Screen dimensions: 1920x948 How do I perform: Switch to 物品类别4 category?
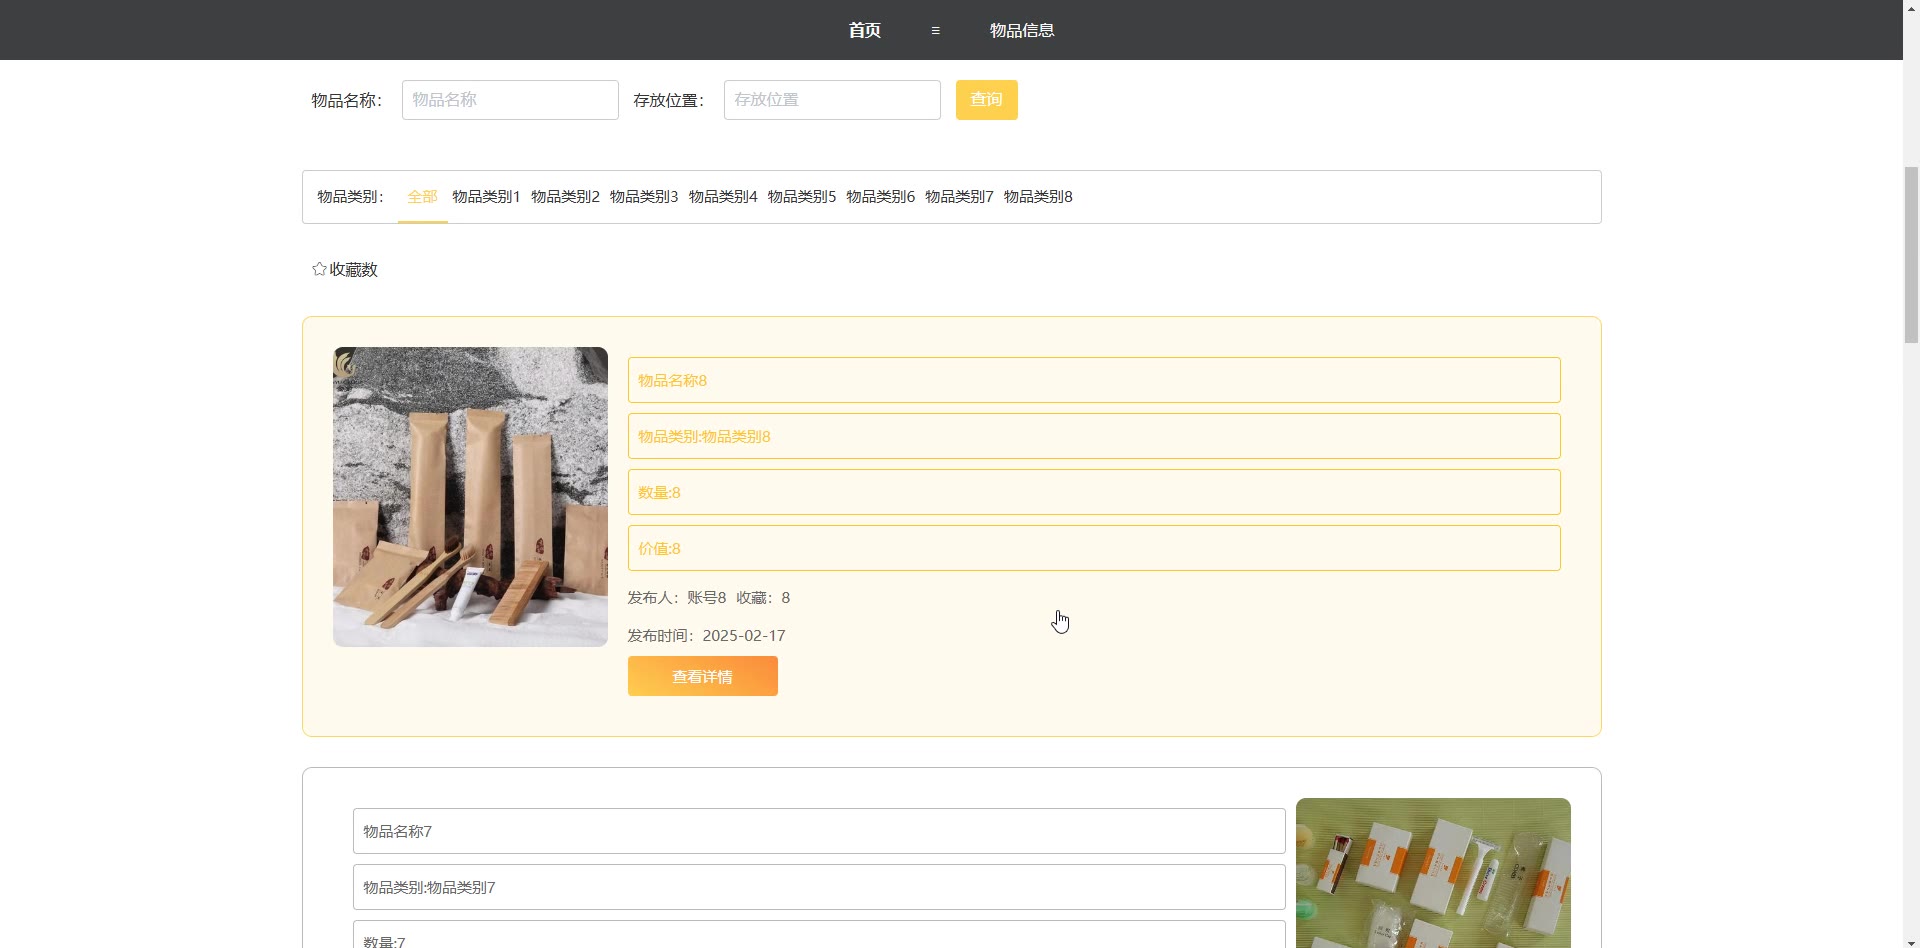coord(723,197)
